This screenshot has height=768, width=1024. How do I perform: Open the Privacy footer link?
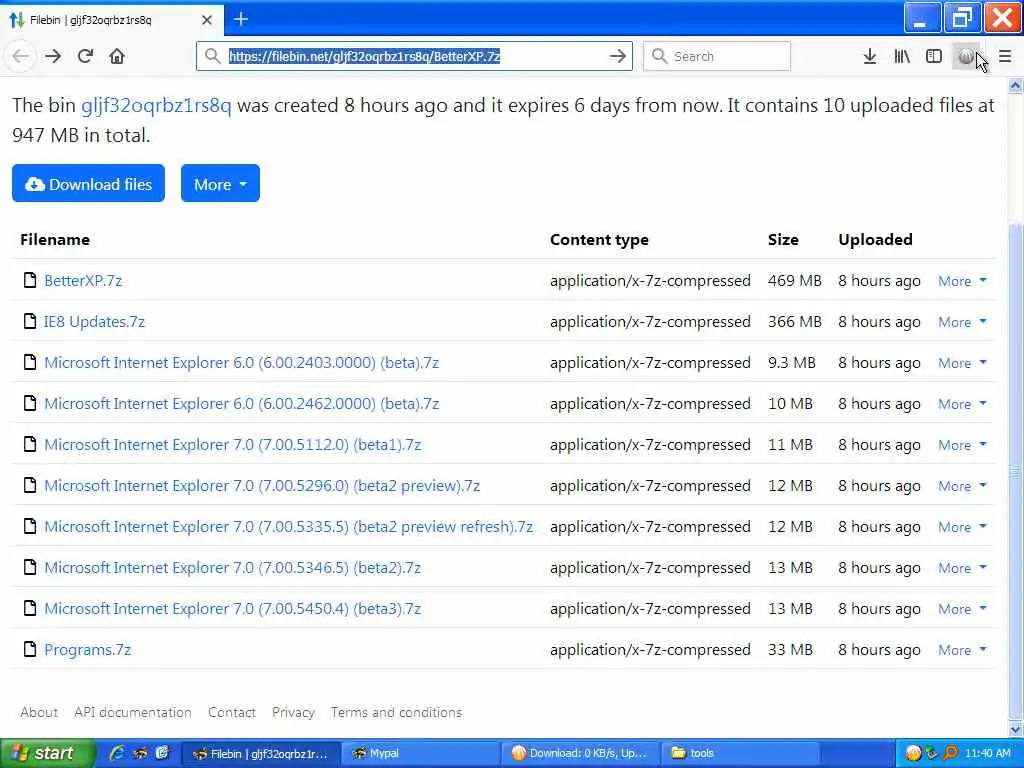click(x=293, y=712)
